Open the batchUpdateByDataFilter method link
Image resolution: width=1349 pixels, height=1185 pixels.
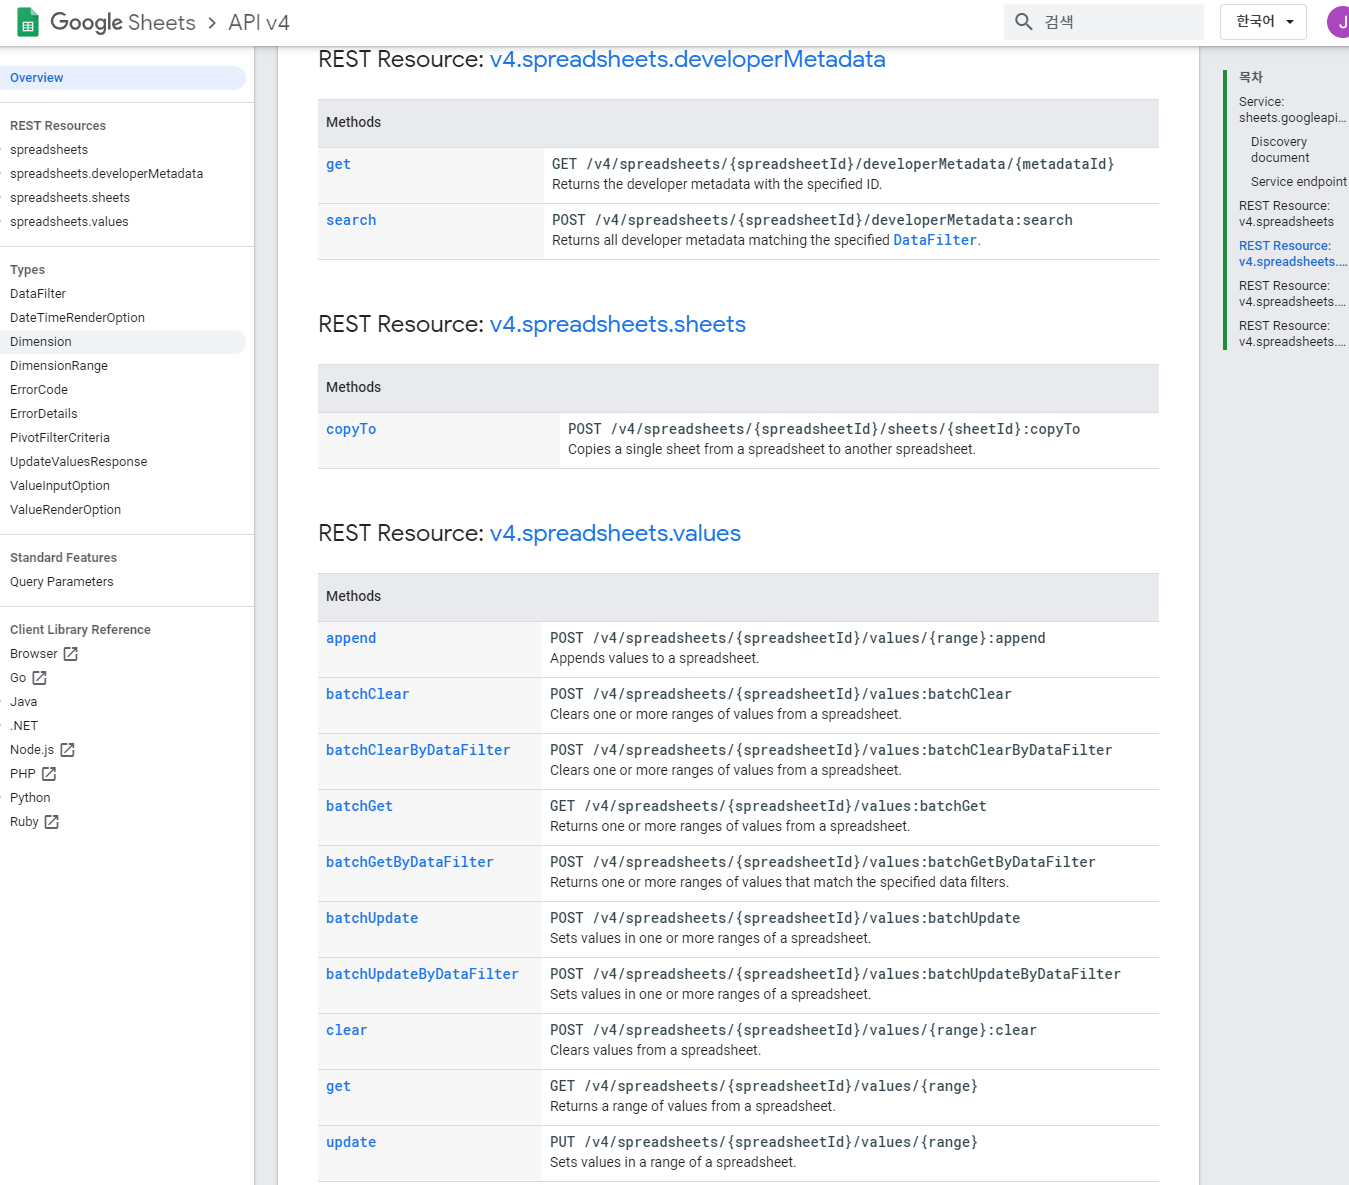(x=422, y=974)
